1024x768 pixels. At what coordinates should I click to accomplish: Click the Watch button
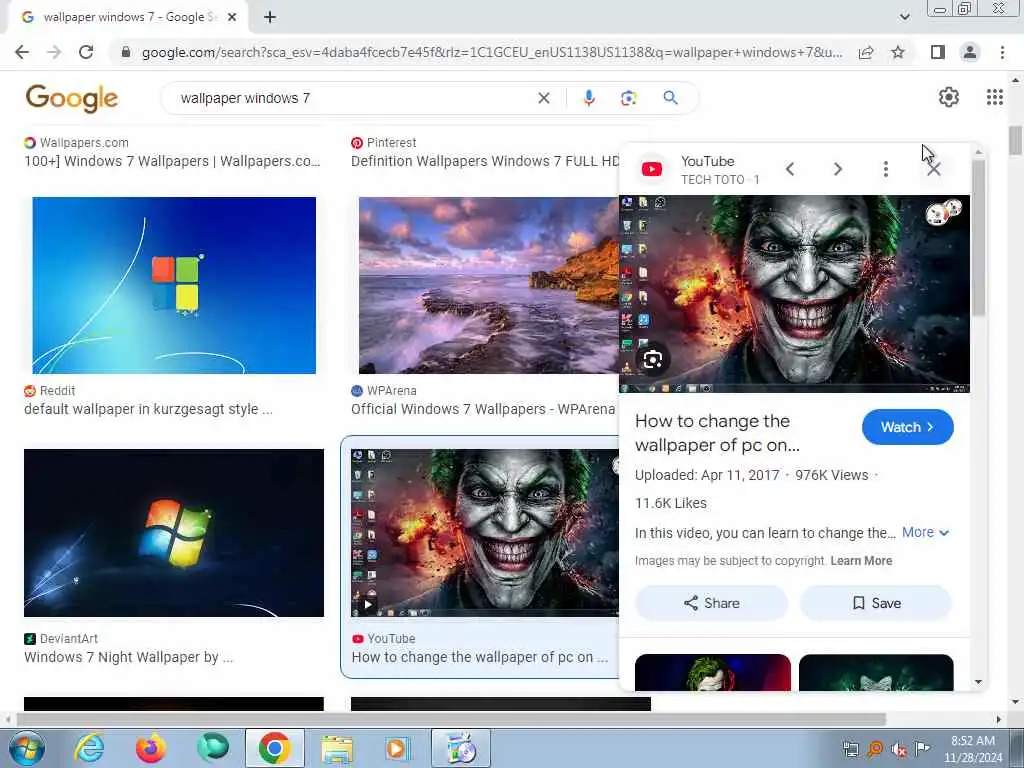[x=907, y=427]
